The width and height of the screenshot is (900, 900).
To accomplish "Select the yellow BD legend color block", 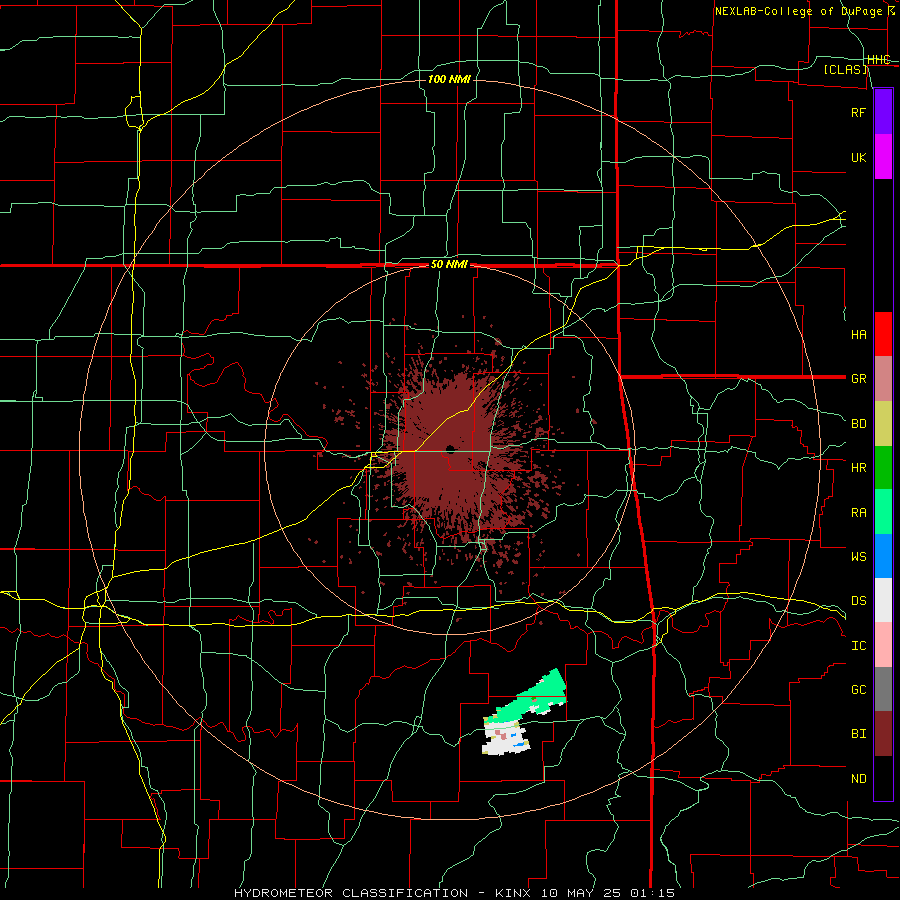I will 883,424.
